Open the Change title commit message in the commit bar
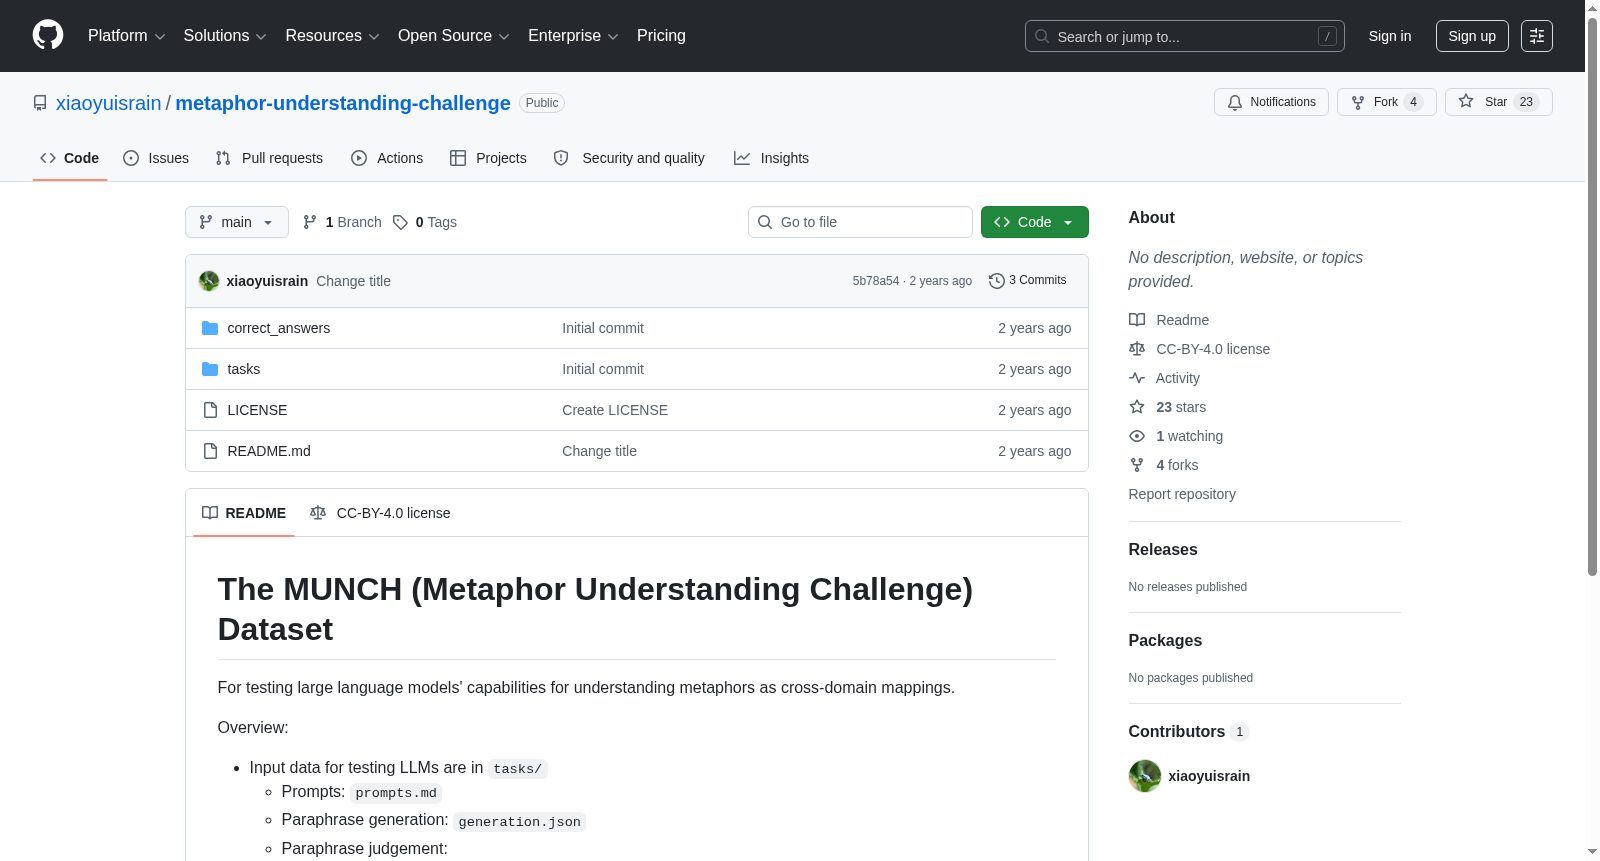 point(353,281)
